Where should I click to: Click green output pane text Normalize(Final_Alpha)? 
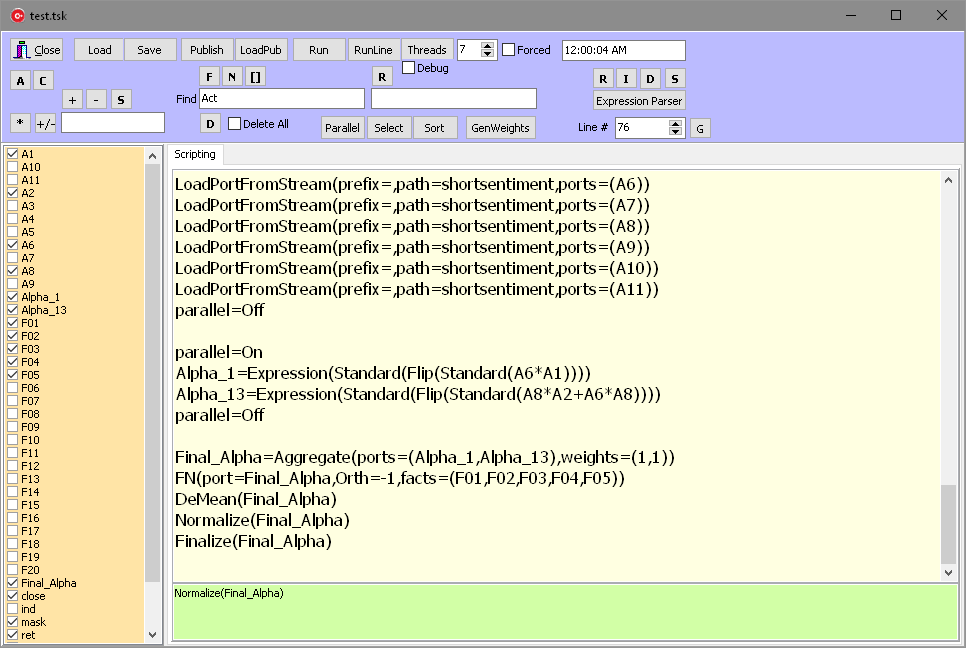tap(229, 593)
